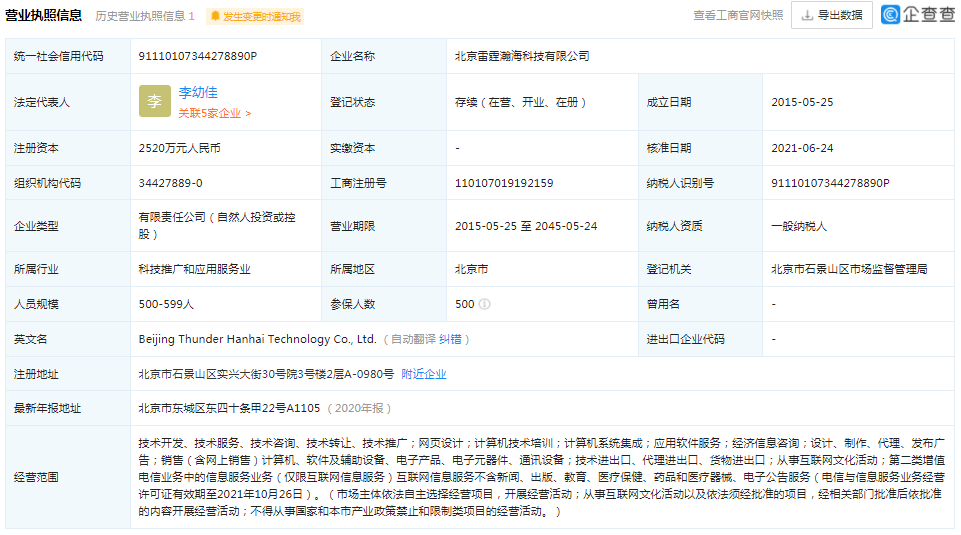Image resolution: width=961 pixels, height=535 pixels.
Task: Open legal representative 李幼佳 profile
Action: pyautogui.click(x=198, y=92)
